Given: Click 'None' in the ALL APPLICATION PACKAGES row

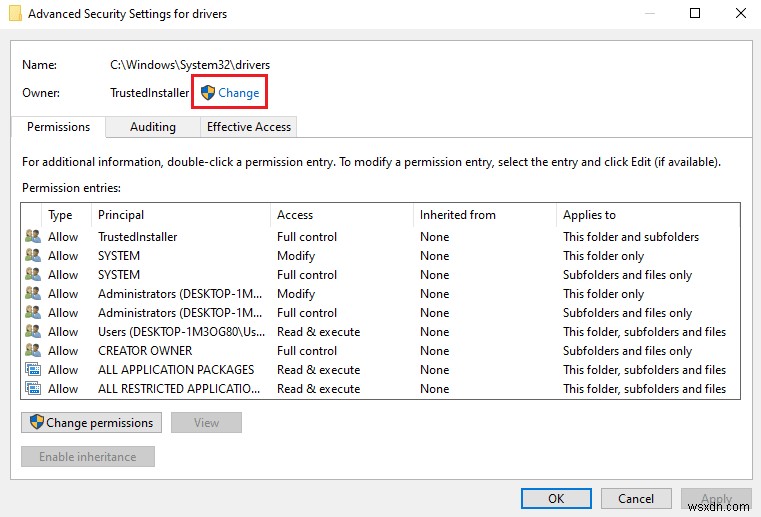Looking at the screenshot, I should (x=434, y=369).
